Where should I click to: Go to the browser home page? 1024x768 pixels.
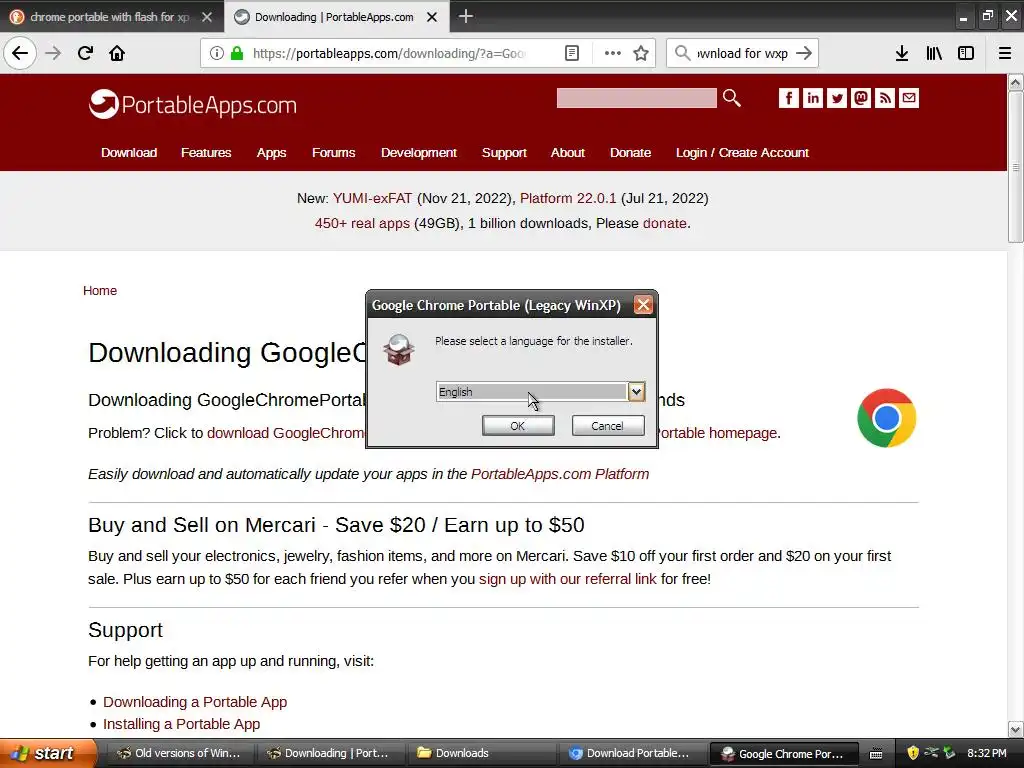[117, 53]
